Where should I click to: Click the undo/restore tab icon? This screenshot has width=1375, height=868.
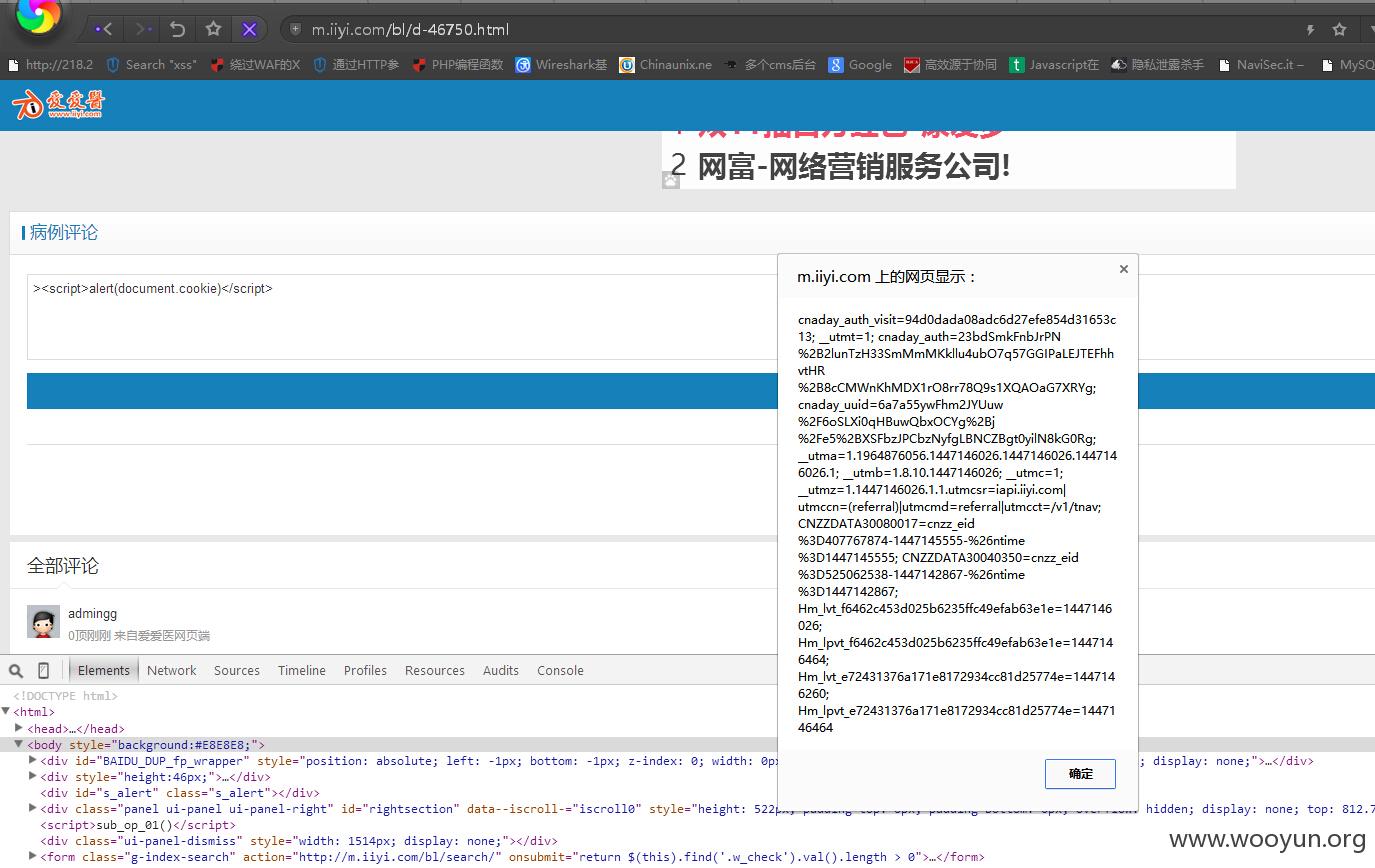pos(177,29)
